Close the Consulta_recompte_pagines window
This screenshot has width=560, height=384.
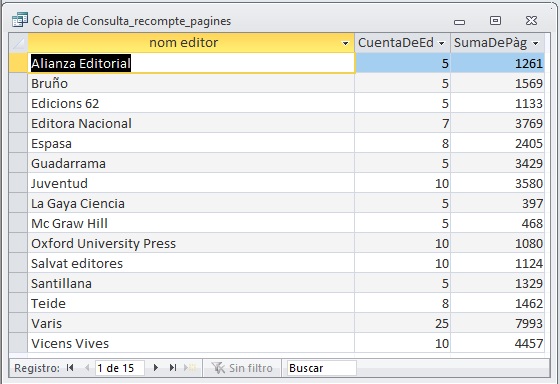tap(531, 20)
